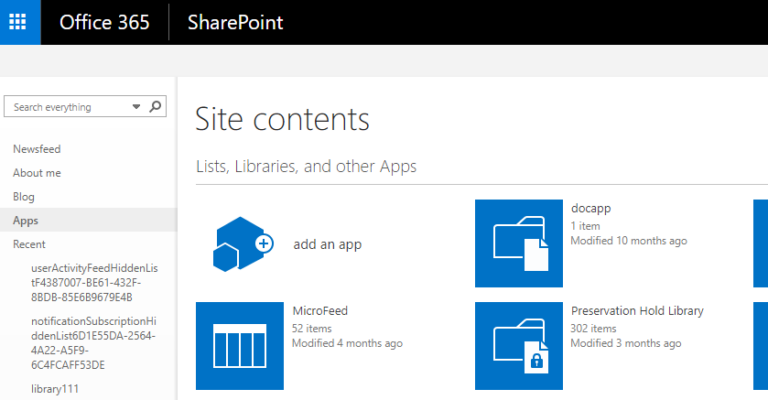Open the Office 365 app launcher grid
Viewport: 768px width, 400px height.
(20, 22)
